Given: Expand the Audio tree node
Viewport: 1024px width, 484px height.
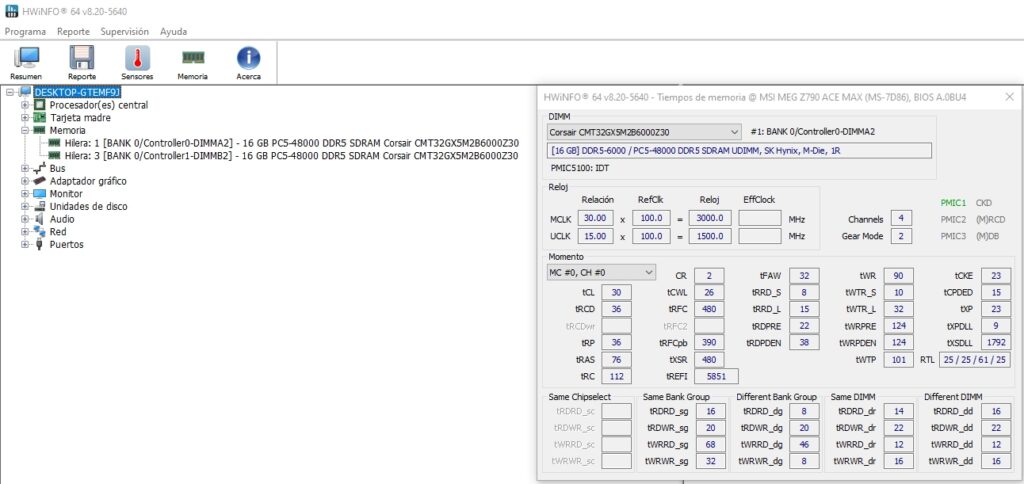Looking at the screenshot, I should point(25,219).
